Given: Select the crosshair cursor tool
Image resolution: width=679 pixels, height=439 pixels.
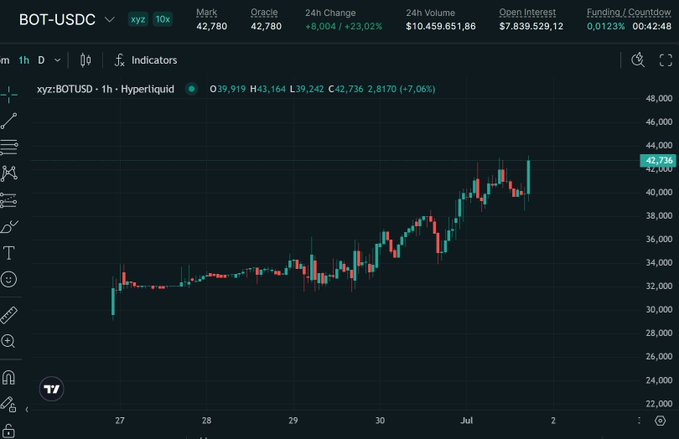Looking at the screenshot, I should [9, 94].
